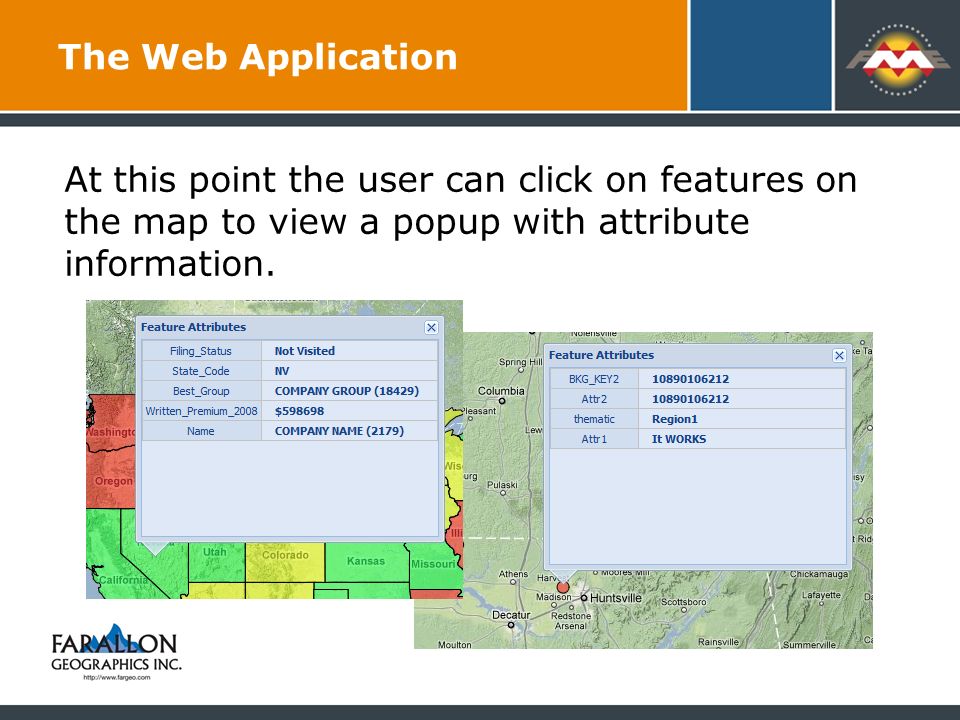
Task: Click 'COMPANY NAME (2179)' value
Action: coord(339,431)
